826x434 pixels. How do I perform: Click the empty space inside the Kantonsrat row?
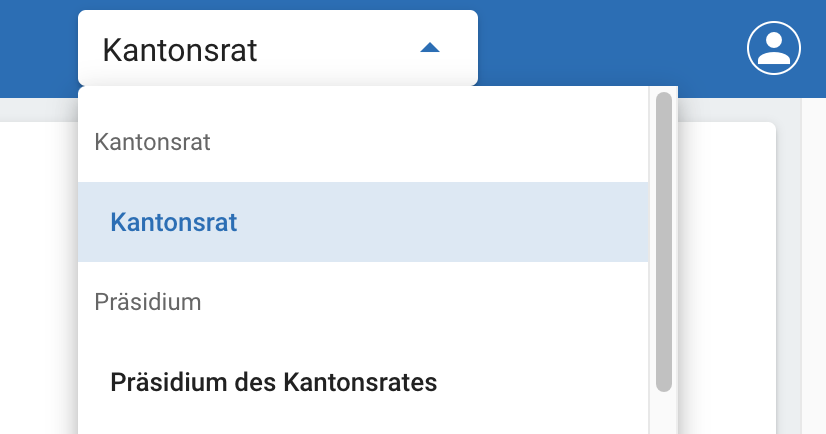(x=450, y=222)
